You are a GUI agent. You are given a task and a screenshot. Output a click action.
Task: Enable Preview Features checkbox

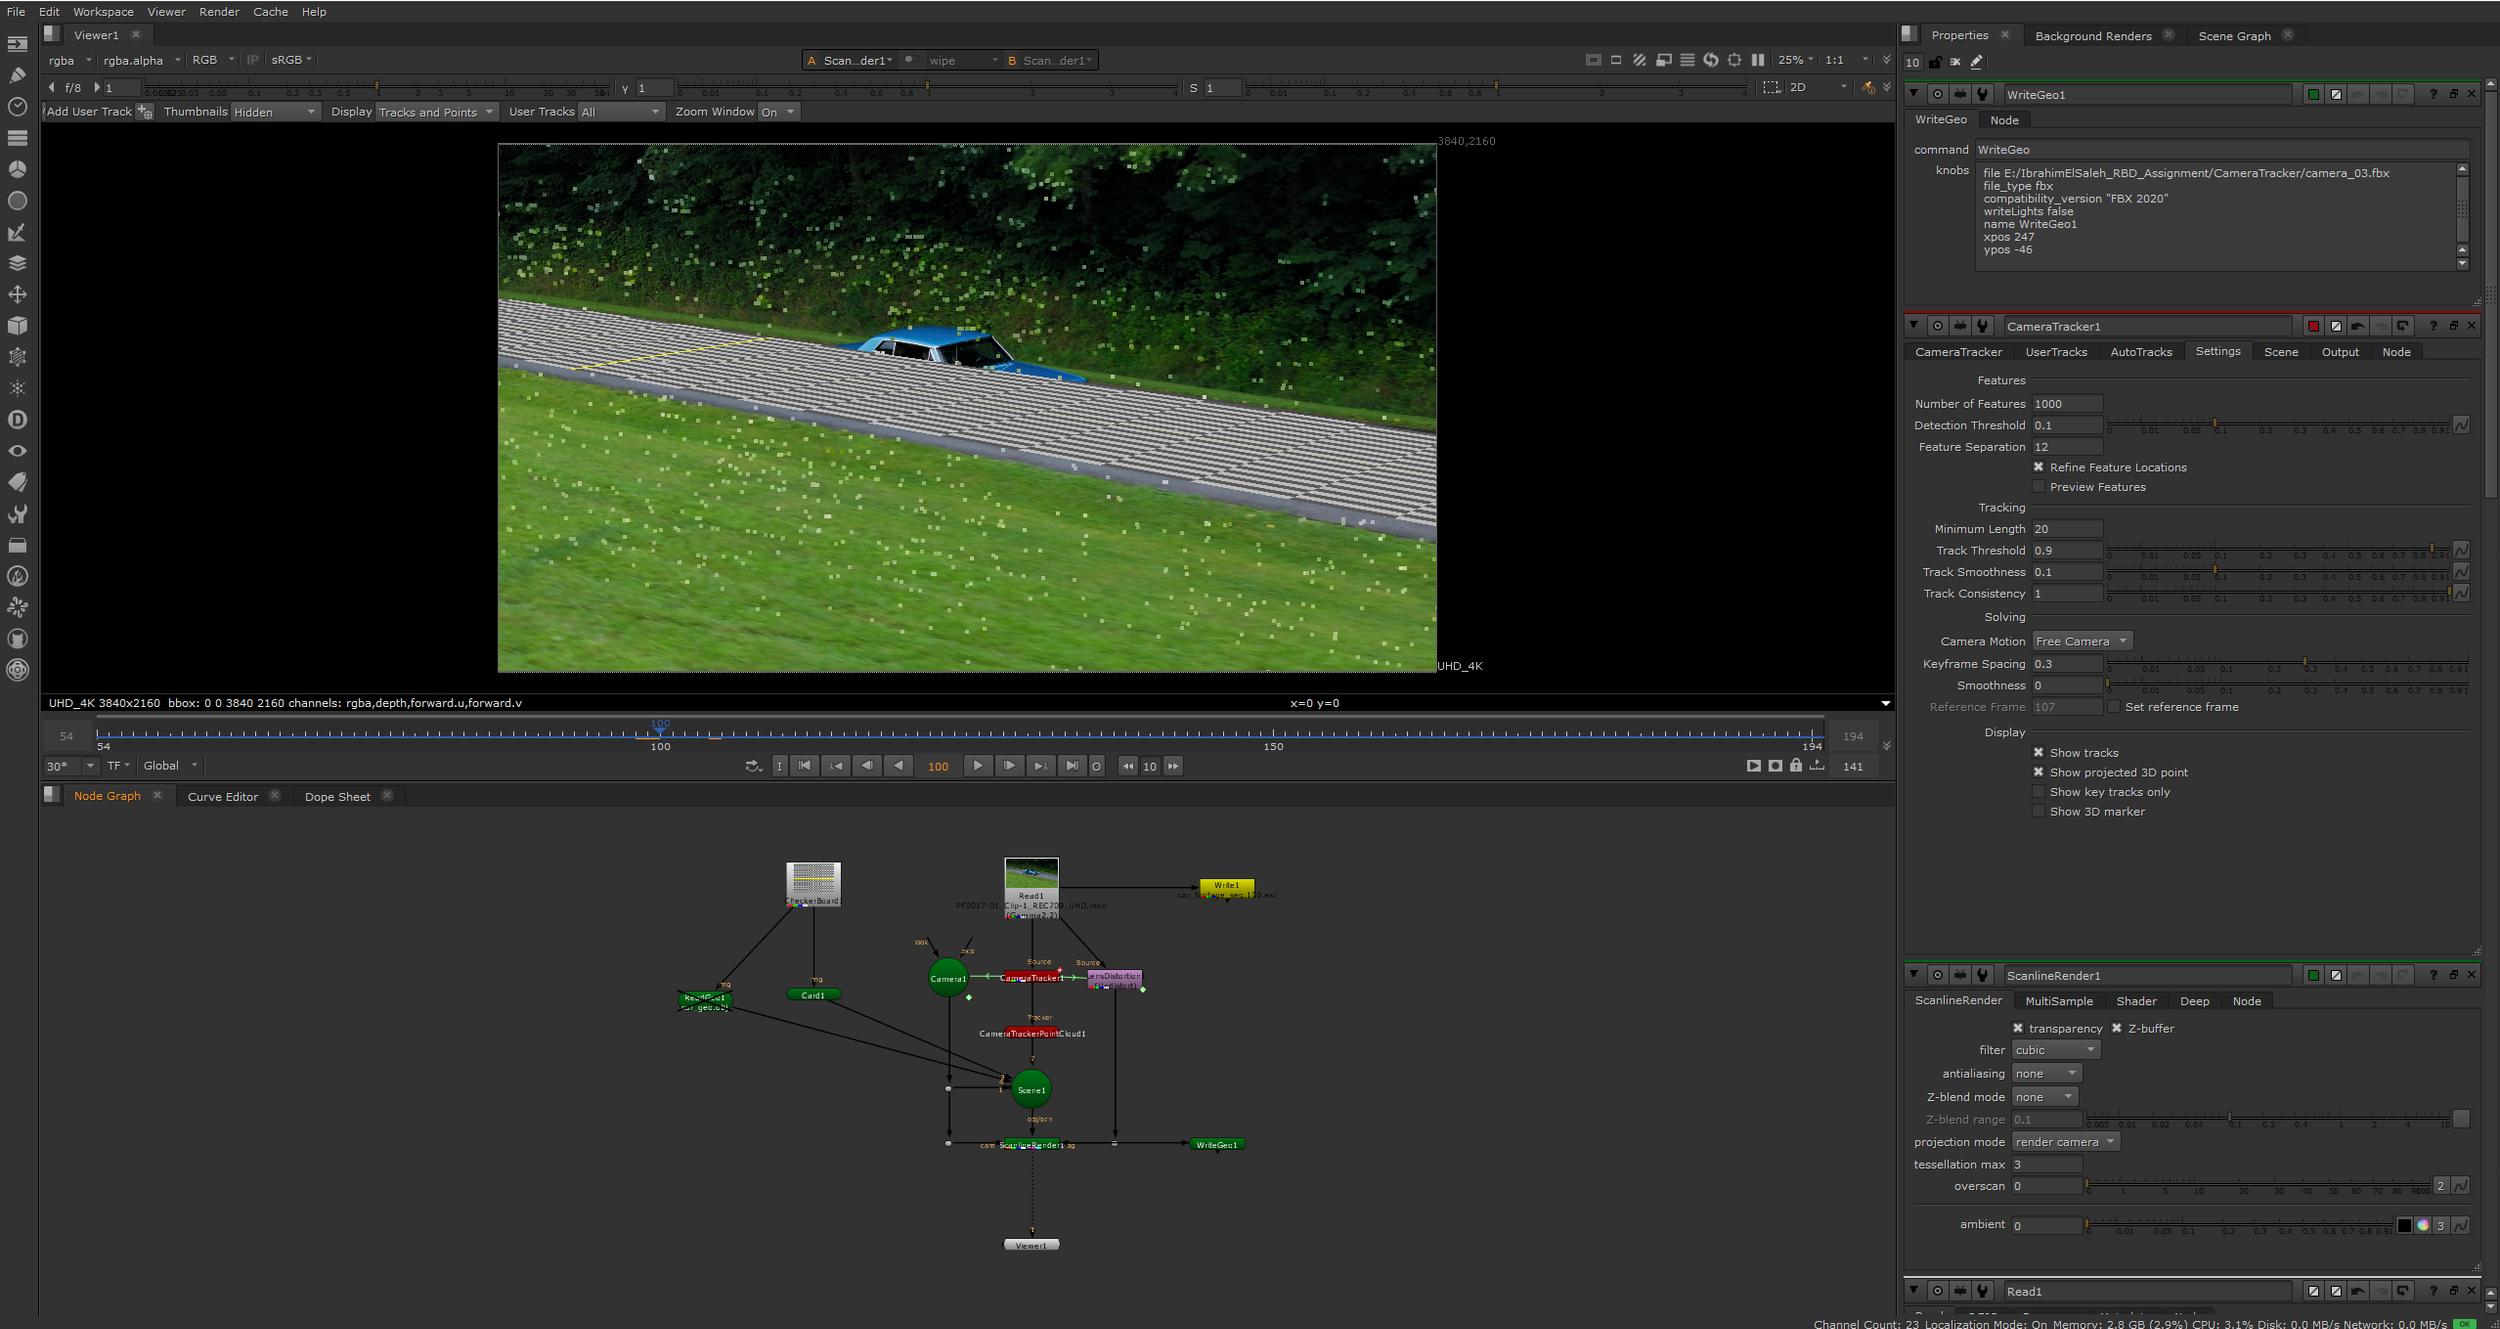(x=2038, y=487)
